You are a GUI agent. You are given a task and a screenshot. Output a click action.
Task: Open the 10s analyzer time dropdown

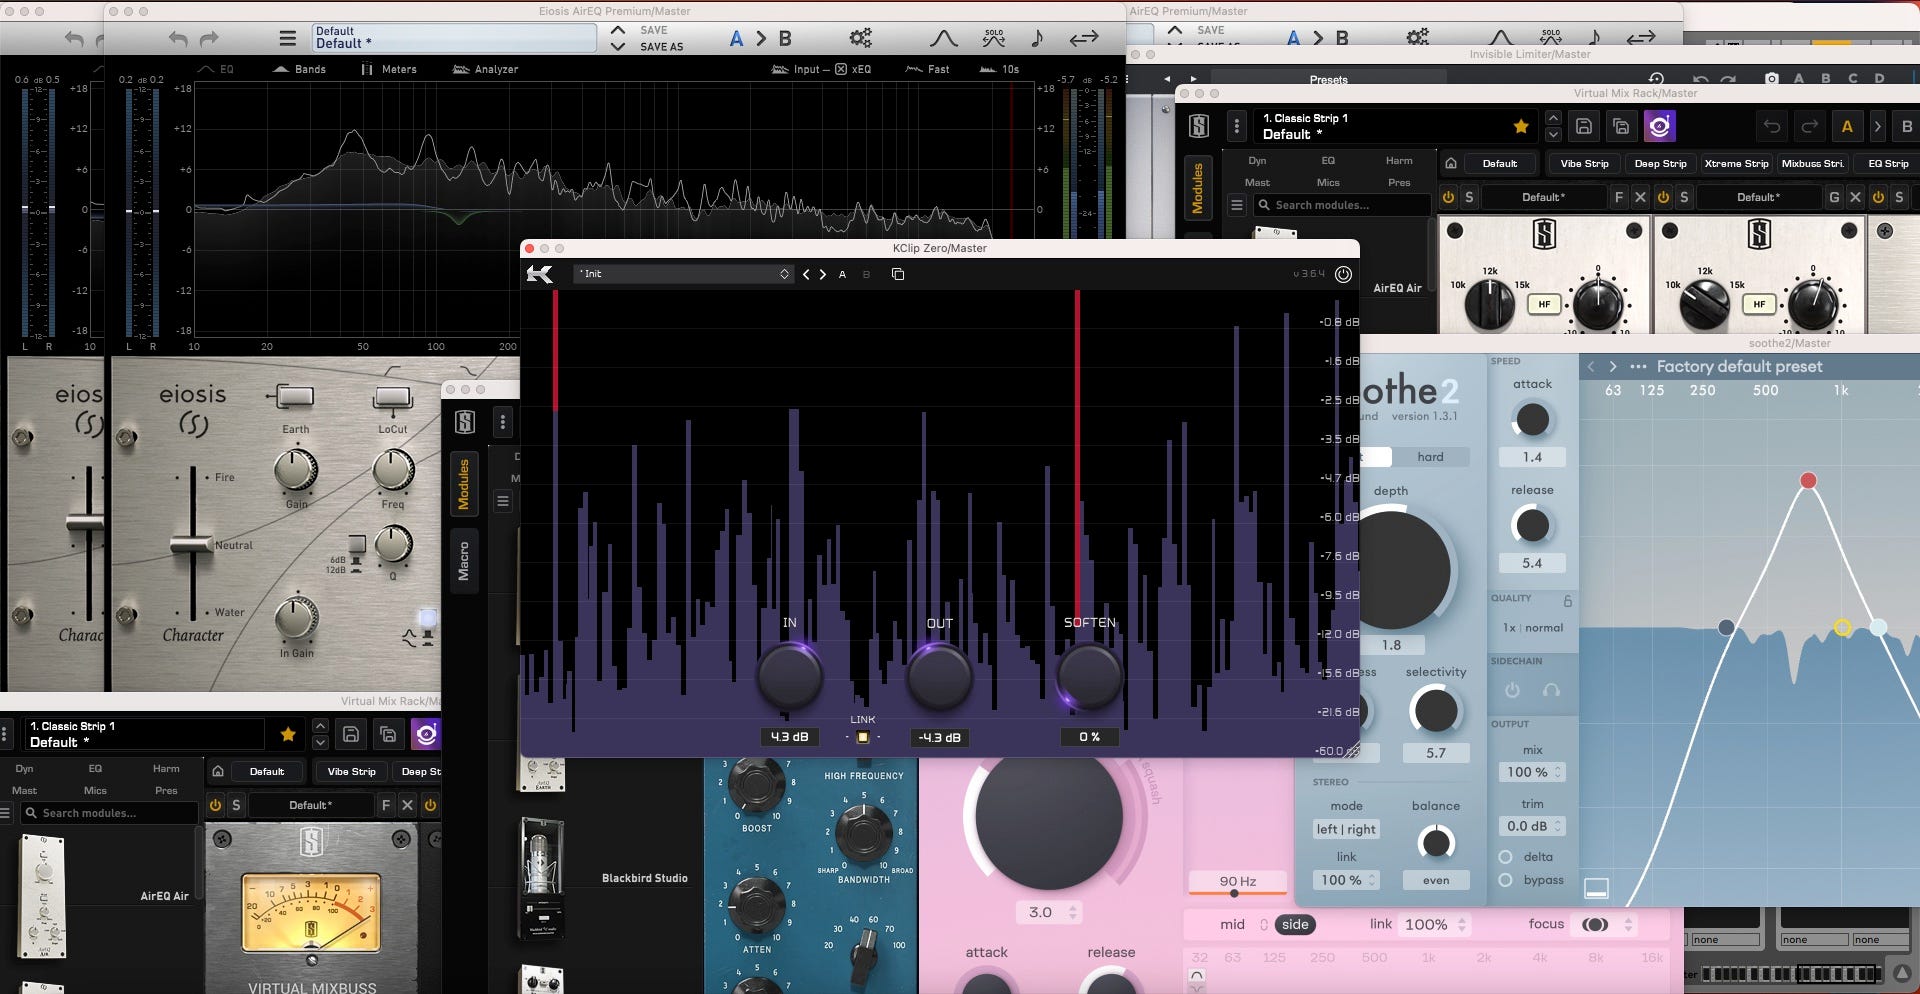click(1000, 69)
